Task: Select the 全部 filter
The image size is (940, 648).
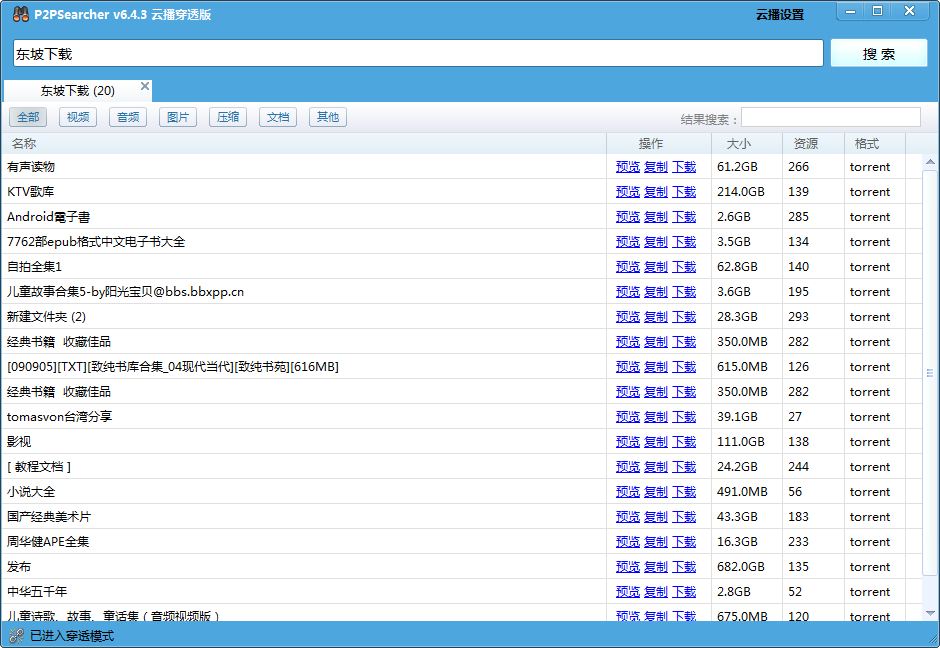Action: 28,117
